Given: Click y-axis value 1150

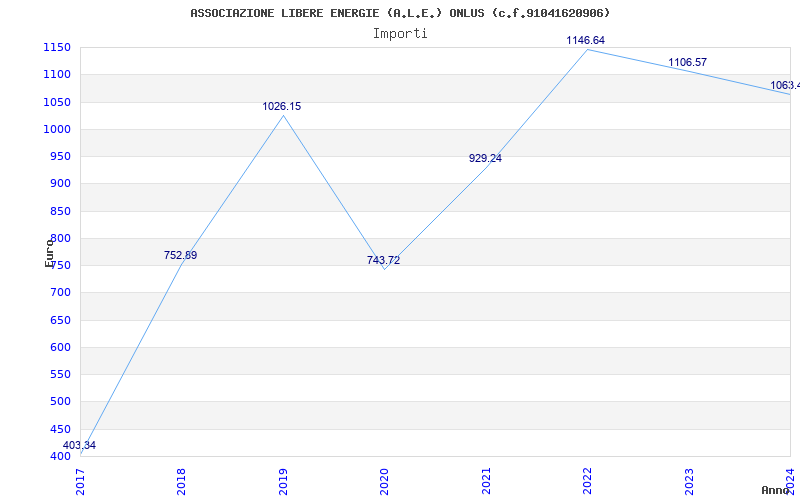Looking at the screenshot, I should (57, 48).
